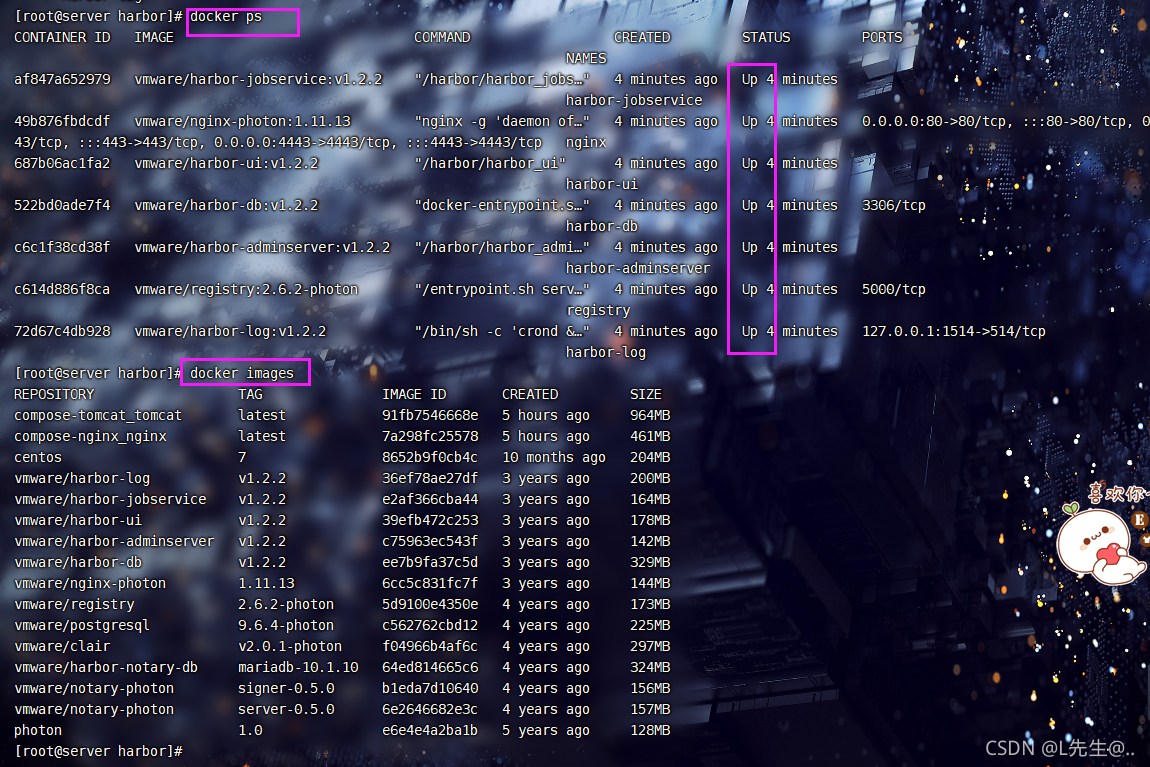Image resolution: width=1150 pixels, height=767 pixels.
Task: Click the IMAGE ID column header
Action: [414, 394]
